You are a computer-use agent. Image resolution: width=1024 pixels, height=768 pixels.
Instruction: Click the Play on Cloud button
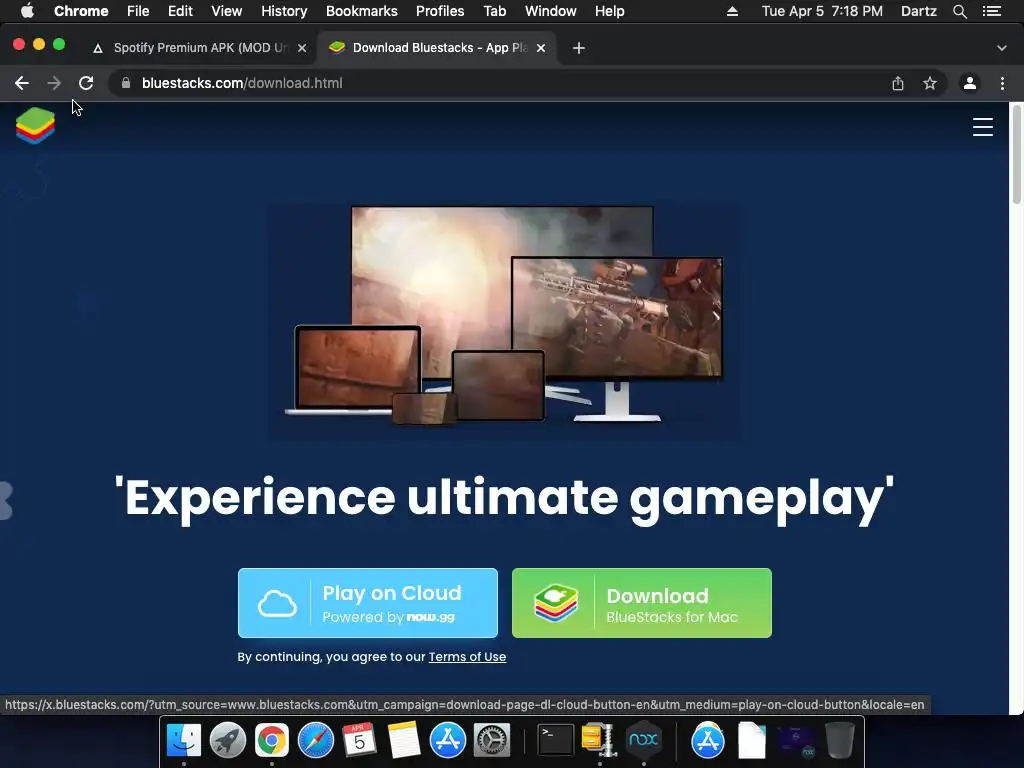click(368, 603)
